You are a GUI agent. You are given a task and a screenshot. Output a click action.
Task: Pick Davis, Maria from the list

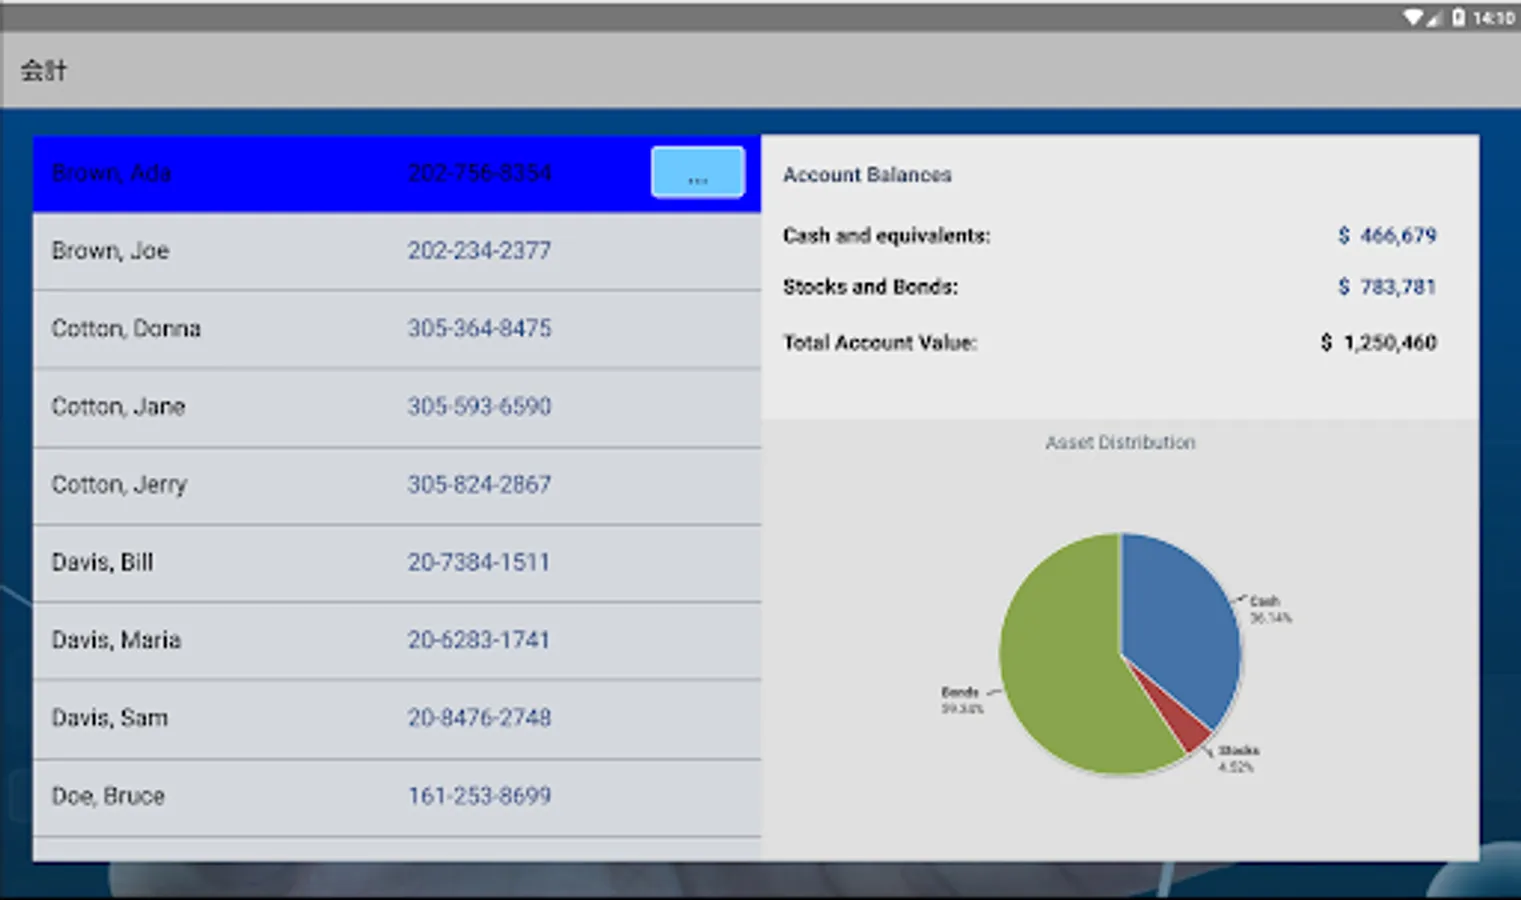tap(397, 640)
